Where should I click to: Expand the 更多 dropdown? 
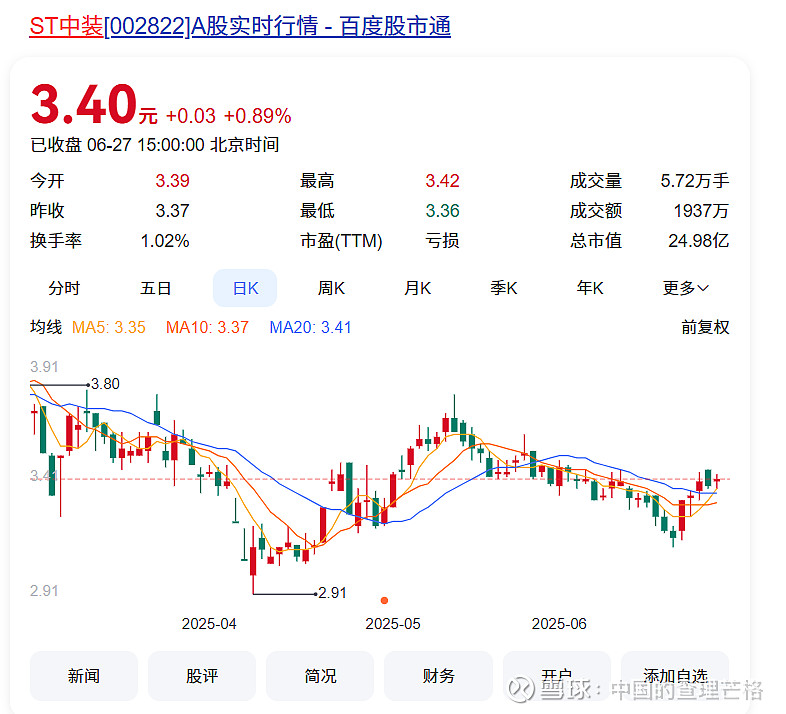click(685, 288)
